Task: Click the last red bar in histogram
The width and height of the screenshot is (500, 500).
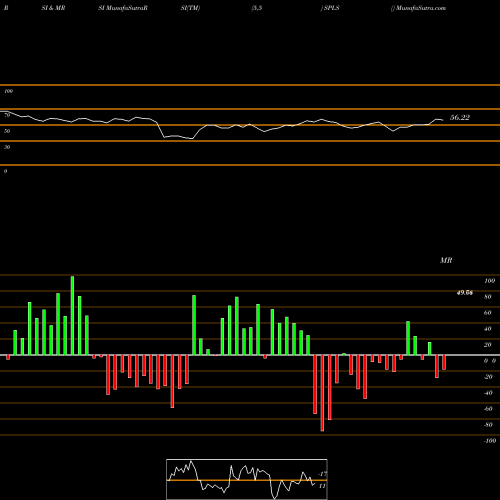Action: point(444,362)
